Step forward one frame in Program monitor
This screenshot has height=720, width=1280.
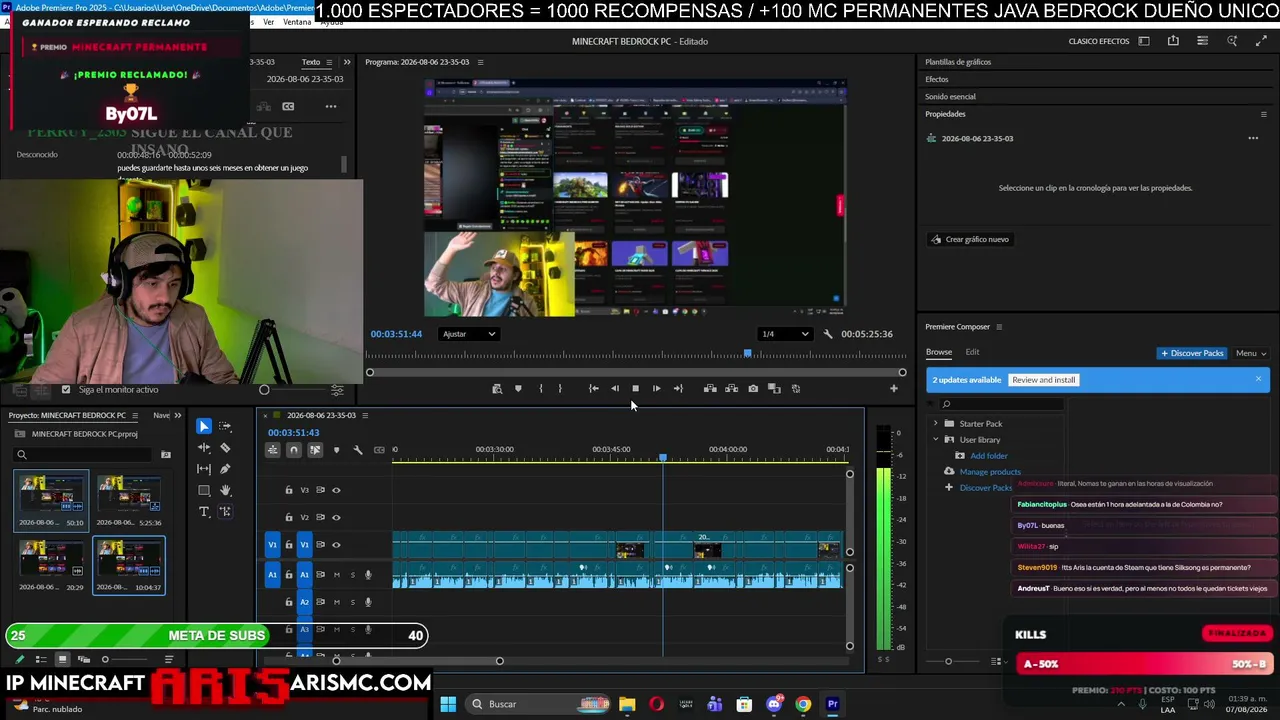(656, 389)
